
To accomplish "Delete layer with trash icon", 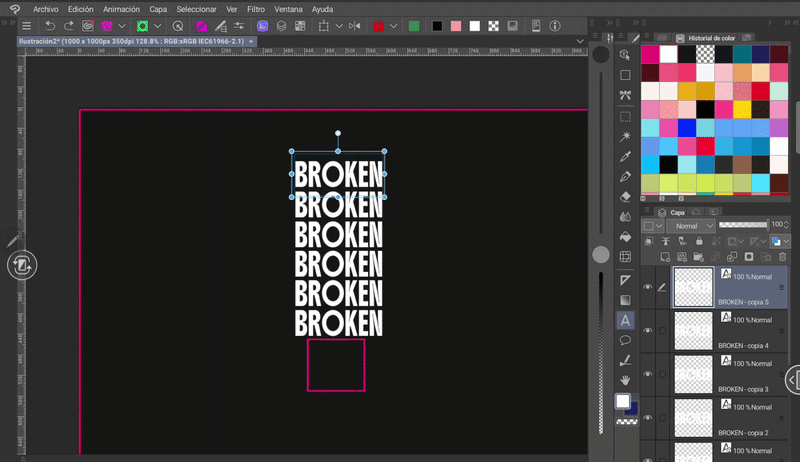I will click(783, 257).
